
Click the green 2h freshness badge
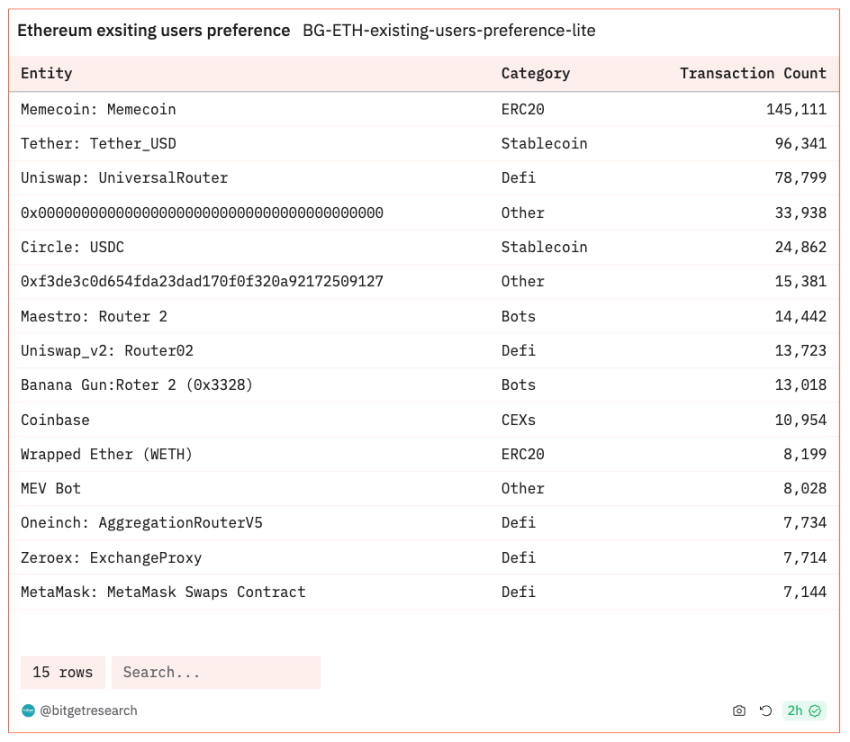804,711
